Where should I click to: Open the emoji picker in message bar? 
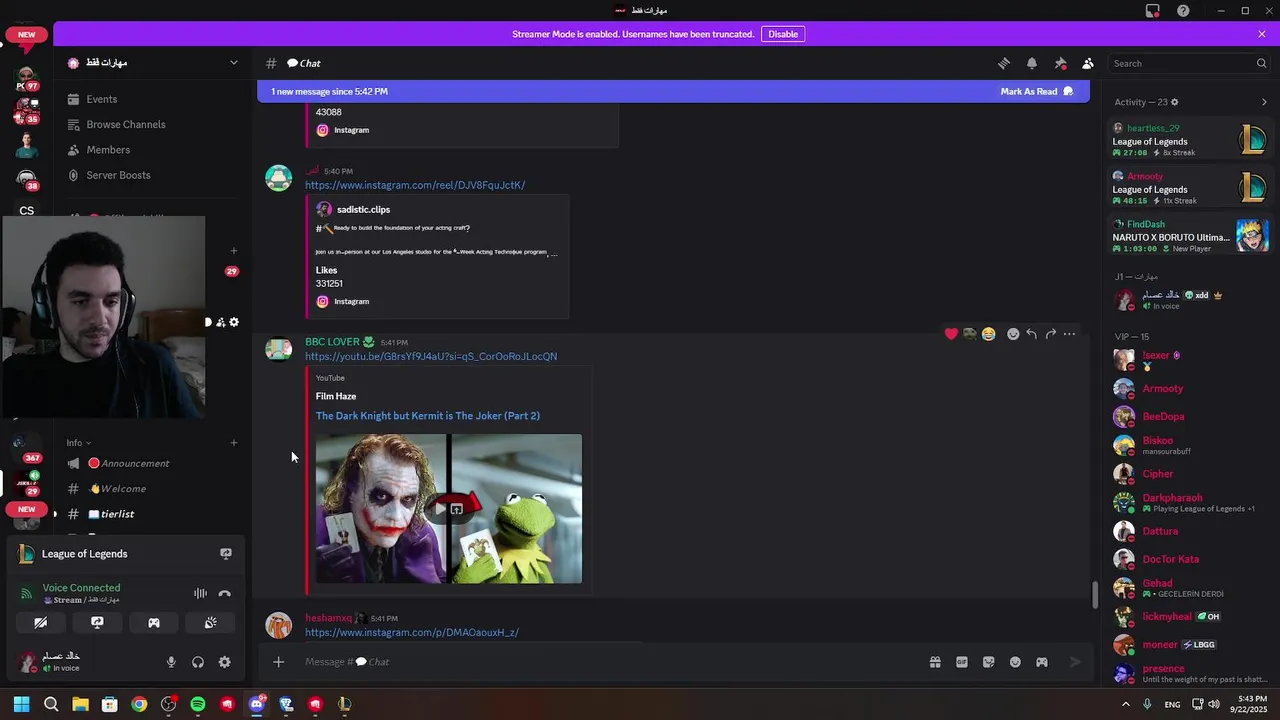click(x=1015, y=662)
